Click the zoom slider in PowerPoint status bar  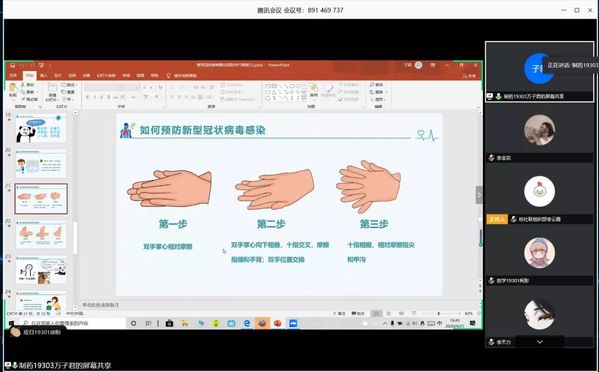click(440, 313)
